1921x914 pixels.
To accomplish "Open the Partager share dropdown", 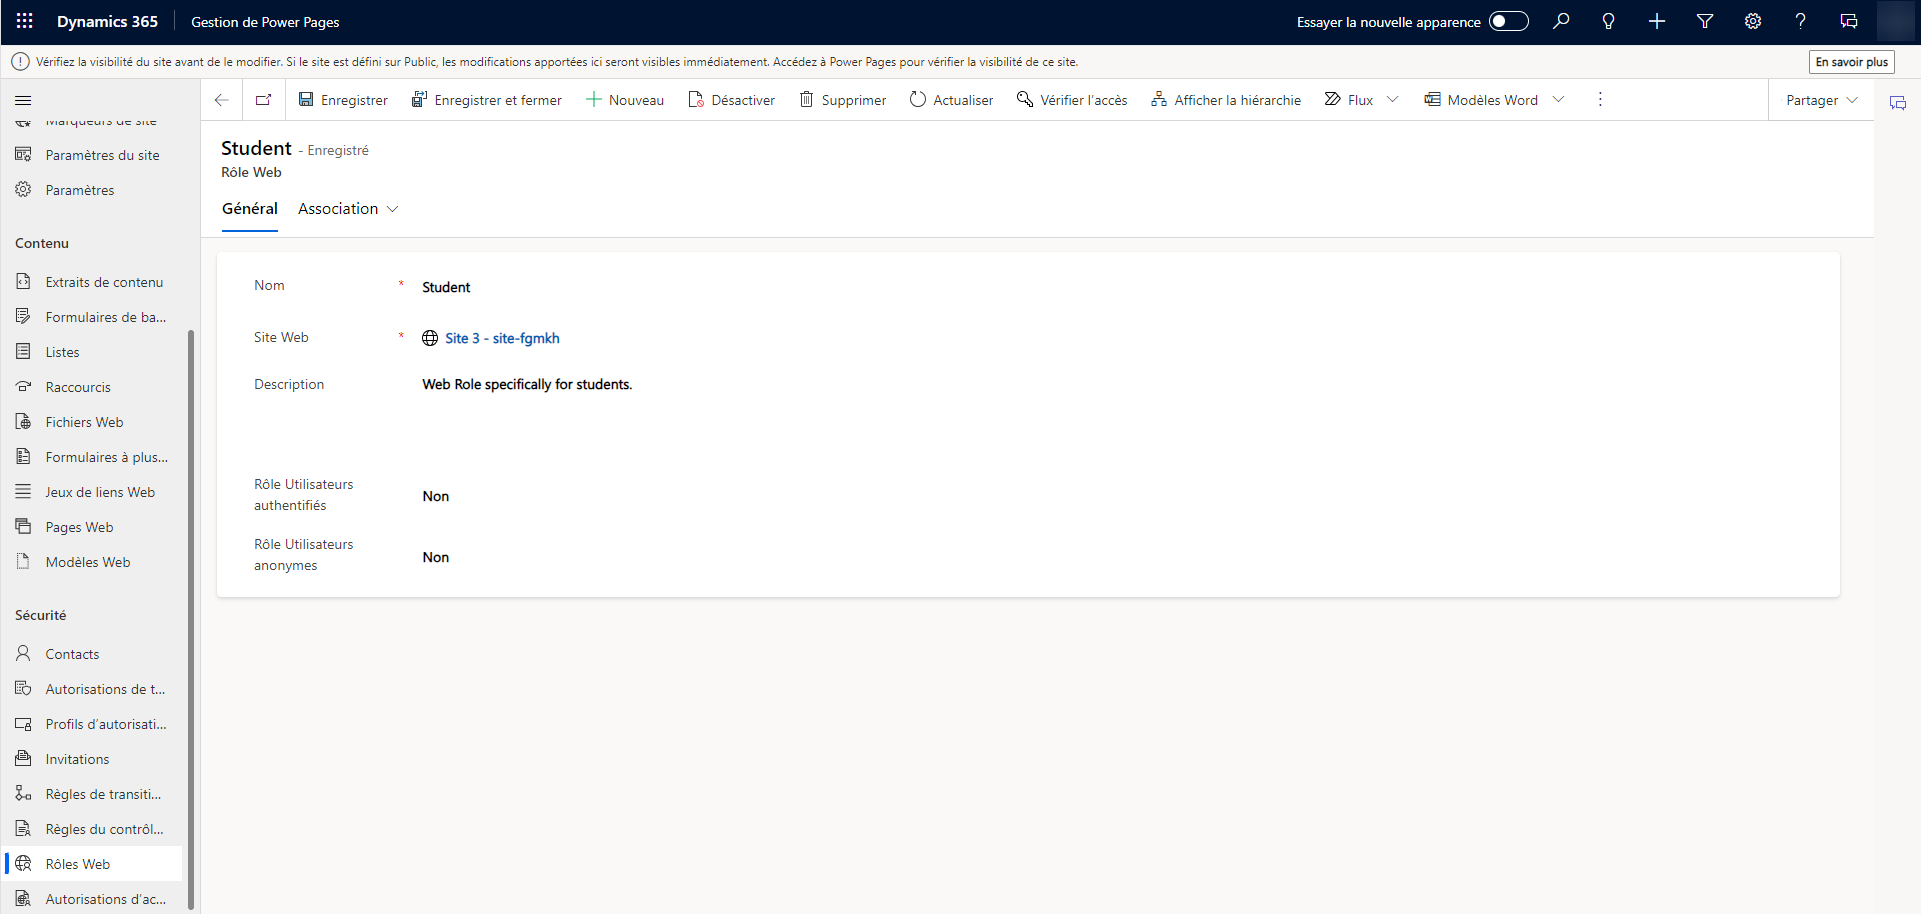I will pyautogui.click(x=1822, y=100).
